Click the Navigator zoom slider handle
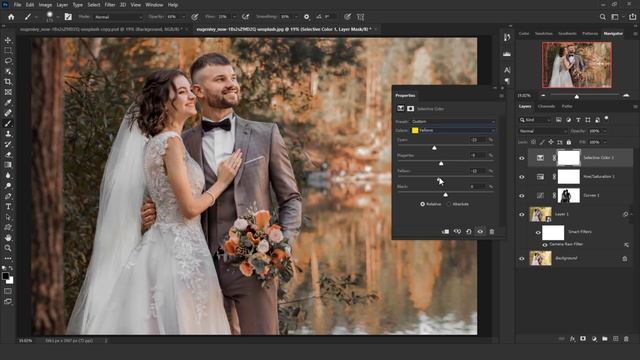This screenshot has height=360, width=640. [x=576, y=96]
